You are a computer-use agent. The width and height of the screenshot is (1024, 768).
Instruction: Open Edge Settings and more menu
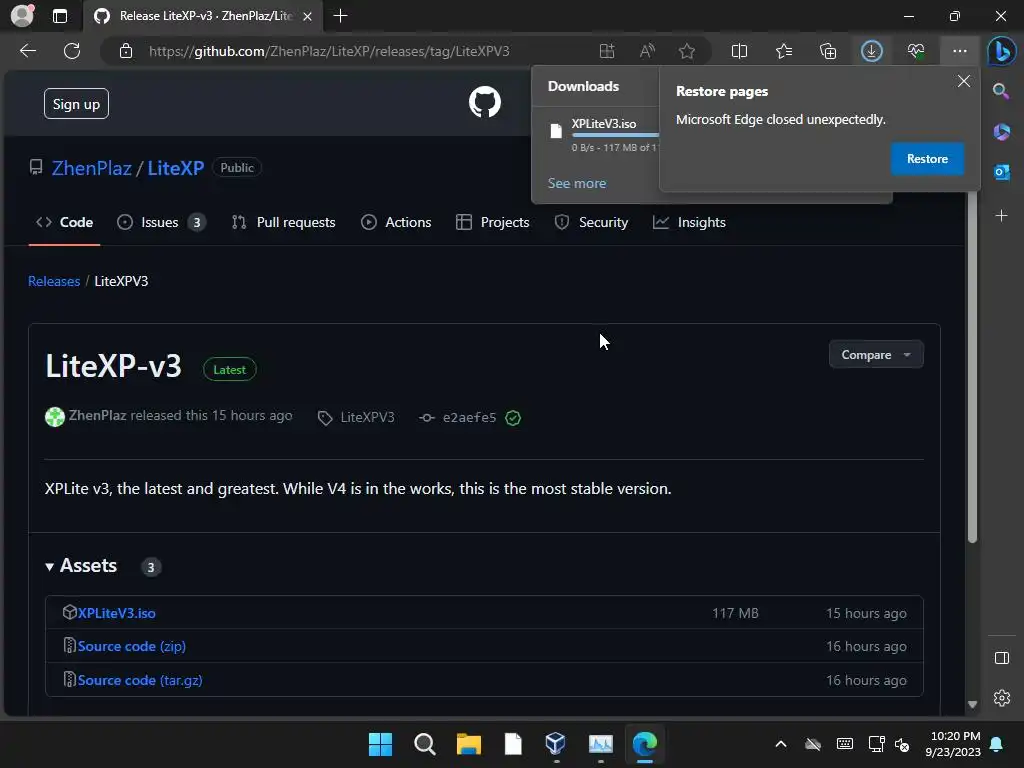point(959,51)
